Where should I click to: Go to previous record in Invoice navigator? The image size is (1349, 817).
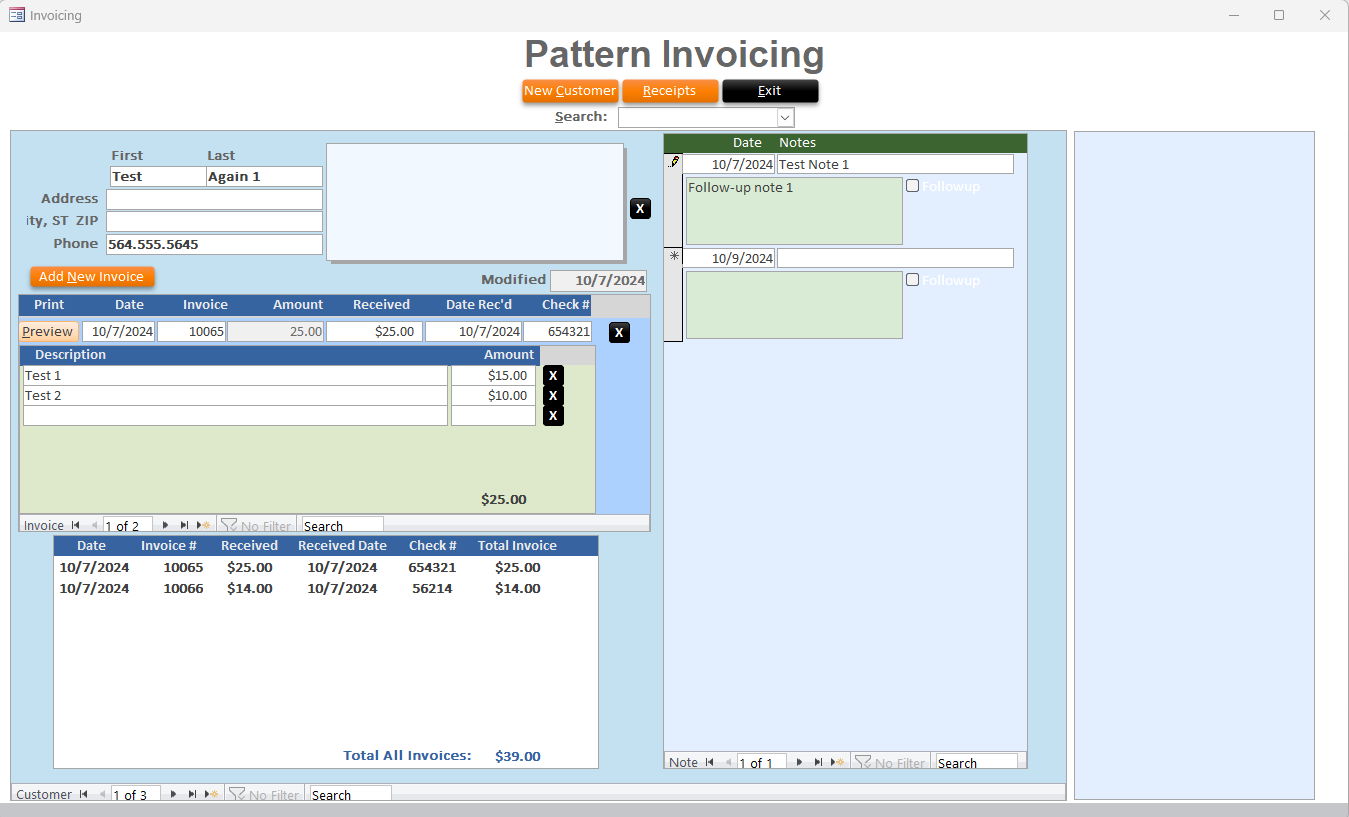click(x=94, y=525)
